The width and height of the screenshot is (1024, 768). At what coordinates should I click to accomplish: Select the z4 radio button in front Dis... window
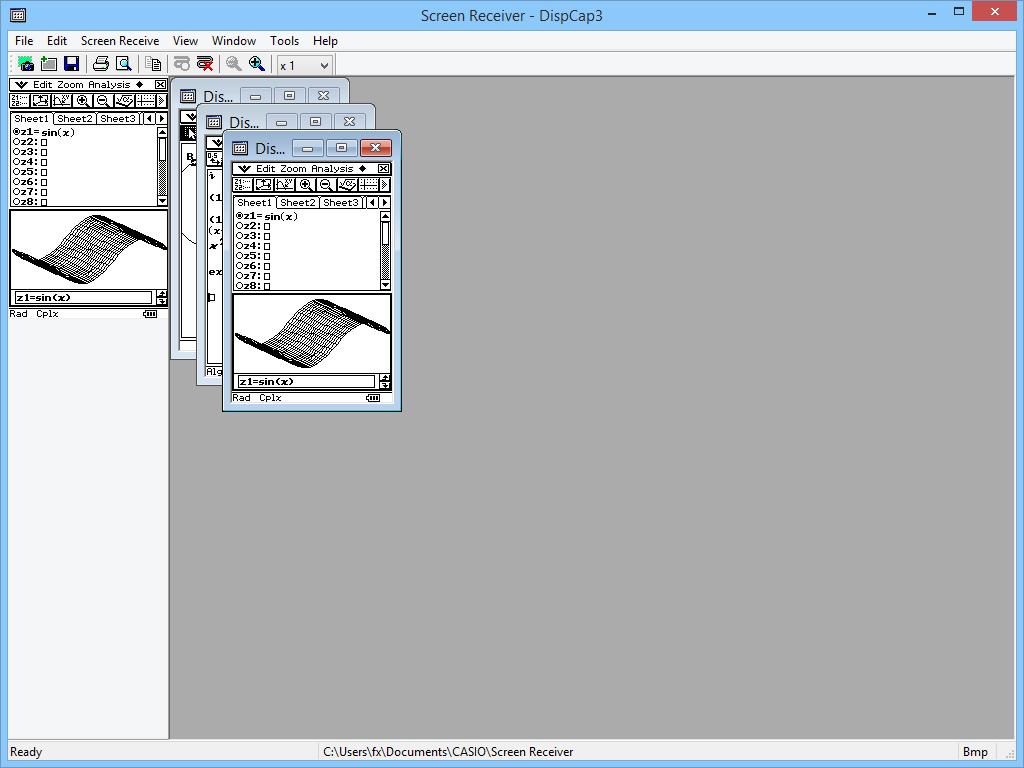click(239, 246)
